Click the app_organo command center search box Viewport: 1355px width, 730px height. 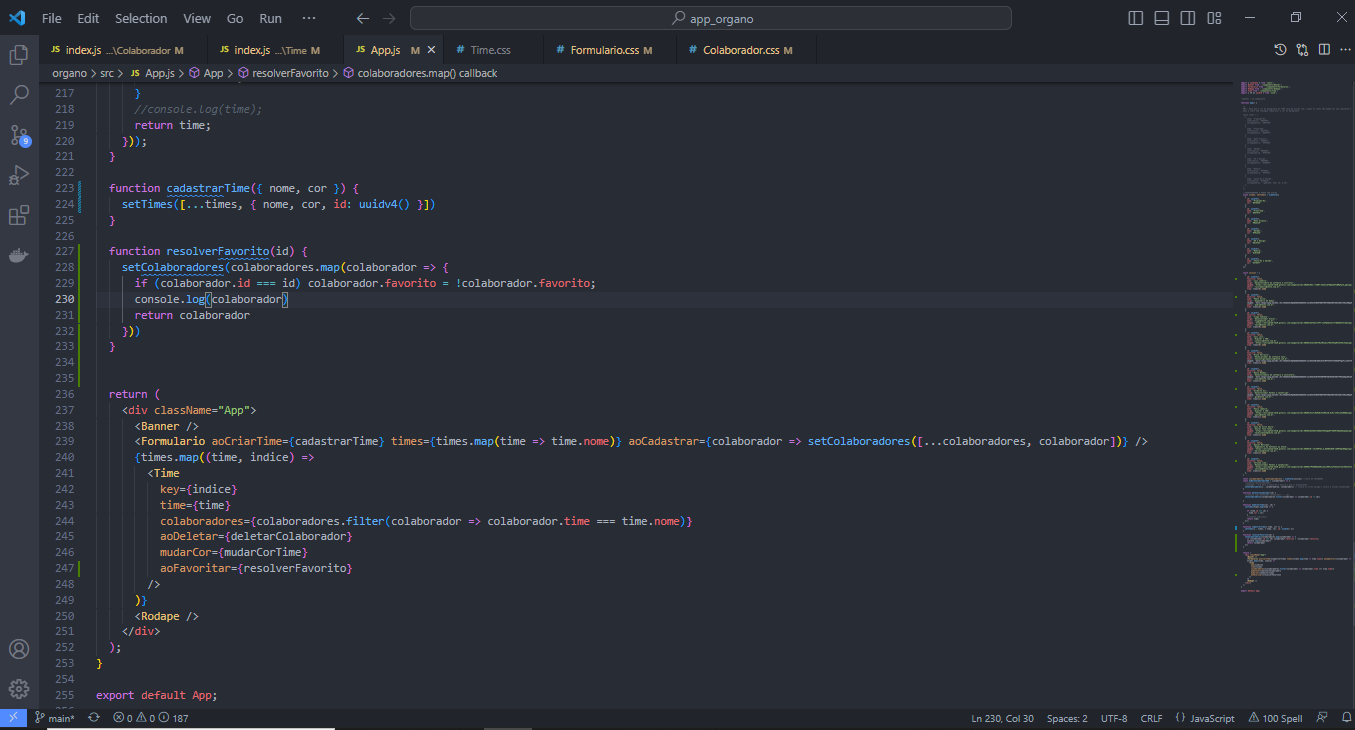click(x=711, y=18)
